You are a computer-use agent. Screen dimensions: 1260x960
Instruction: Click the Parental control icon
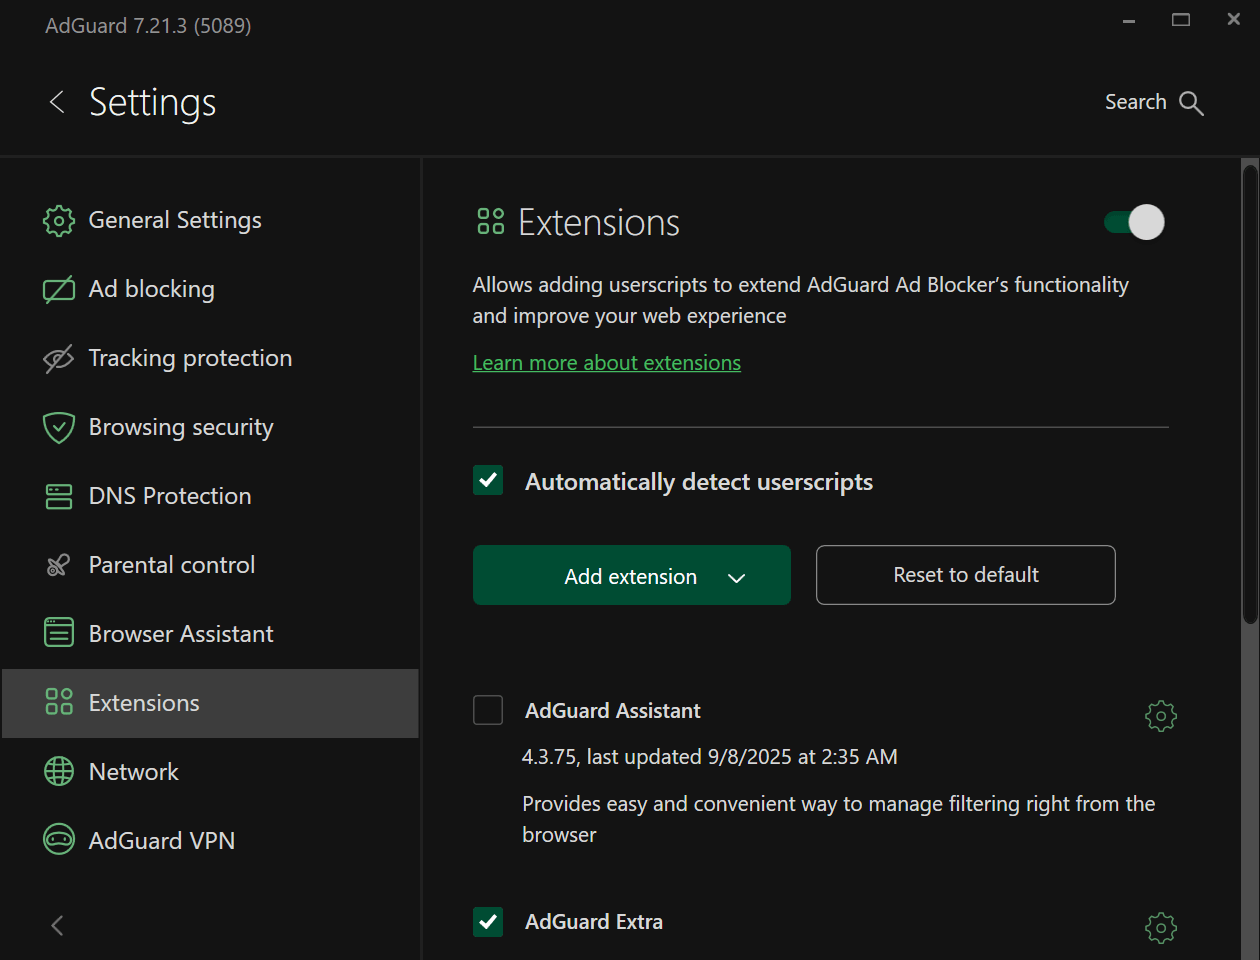(x=58, y=566)
